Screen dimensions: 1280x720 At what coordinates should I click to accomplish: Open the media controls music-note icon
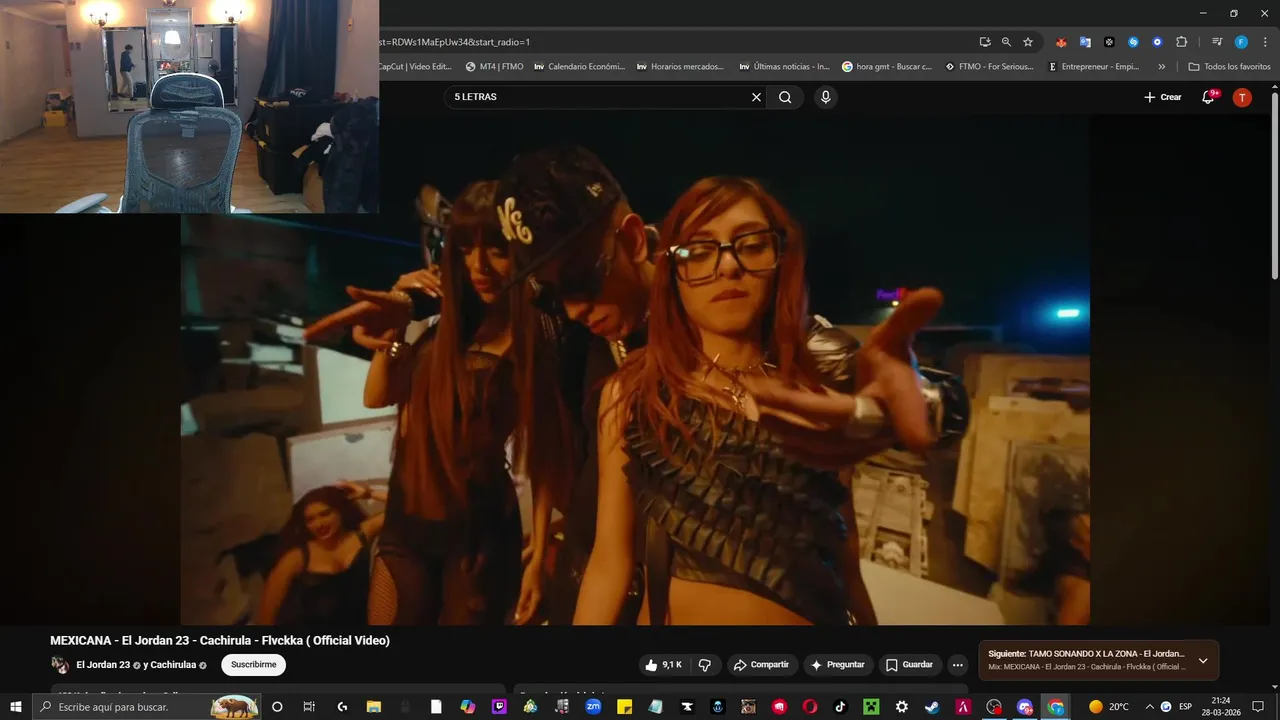tap(1217, 42)
